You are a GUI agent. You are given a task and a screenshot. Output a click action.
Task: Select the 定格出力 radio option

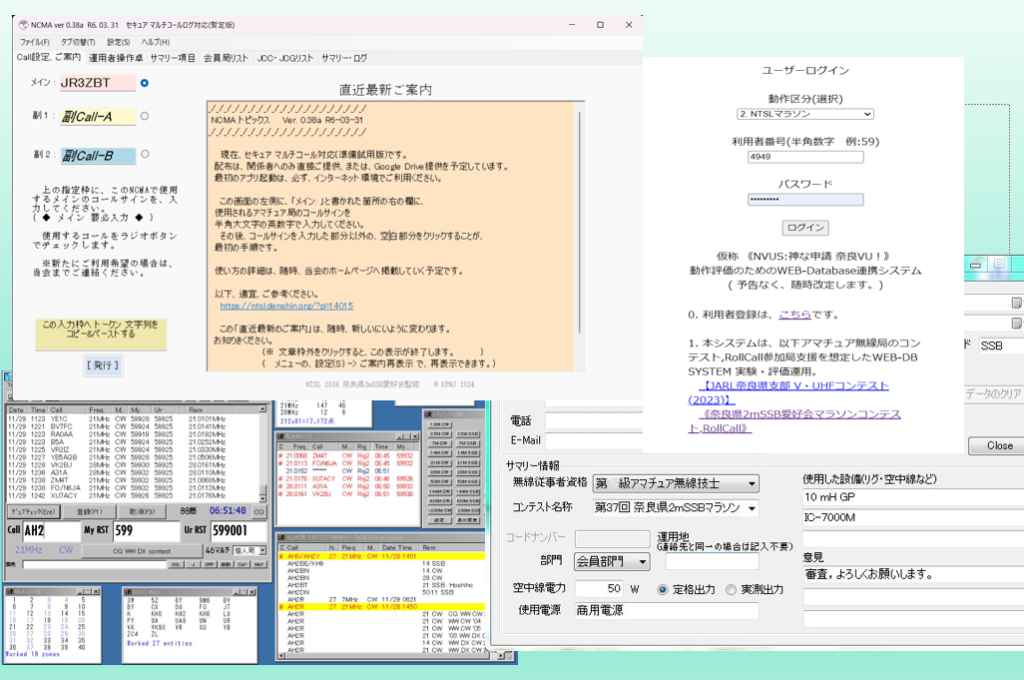[x=662, y=589]
